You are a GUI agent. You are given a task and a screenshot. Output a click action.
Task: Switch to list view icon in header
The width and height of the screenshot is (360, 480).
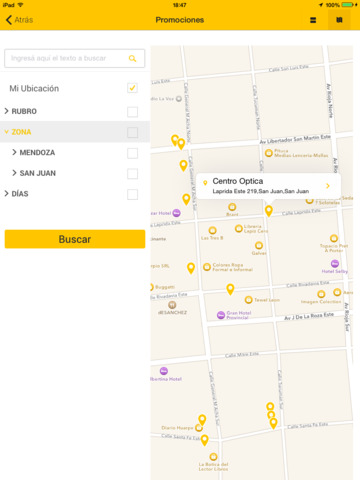[313, 20]
